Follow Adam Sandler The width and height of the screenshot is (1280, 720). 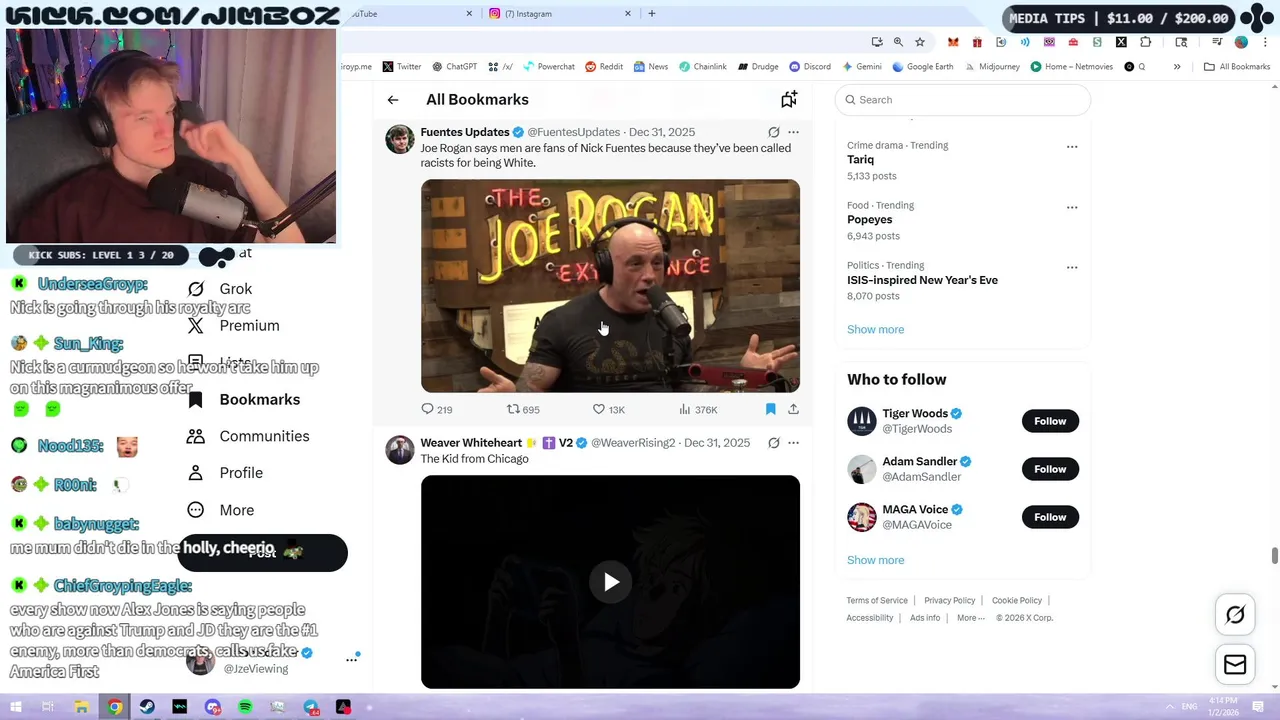pos(1050,469)
